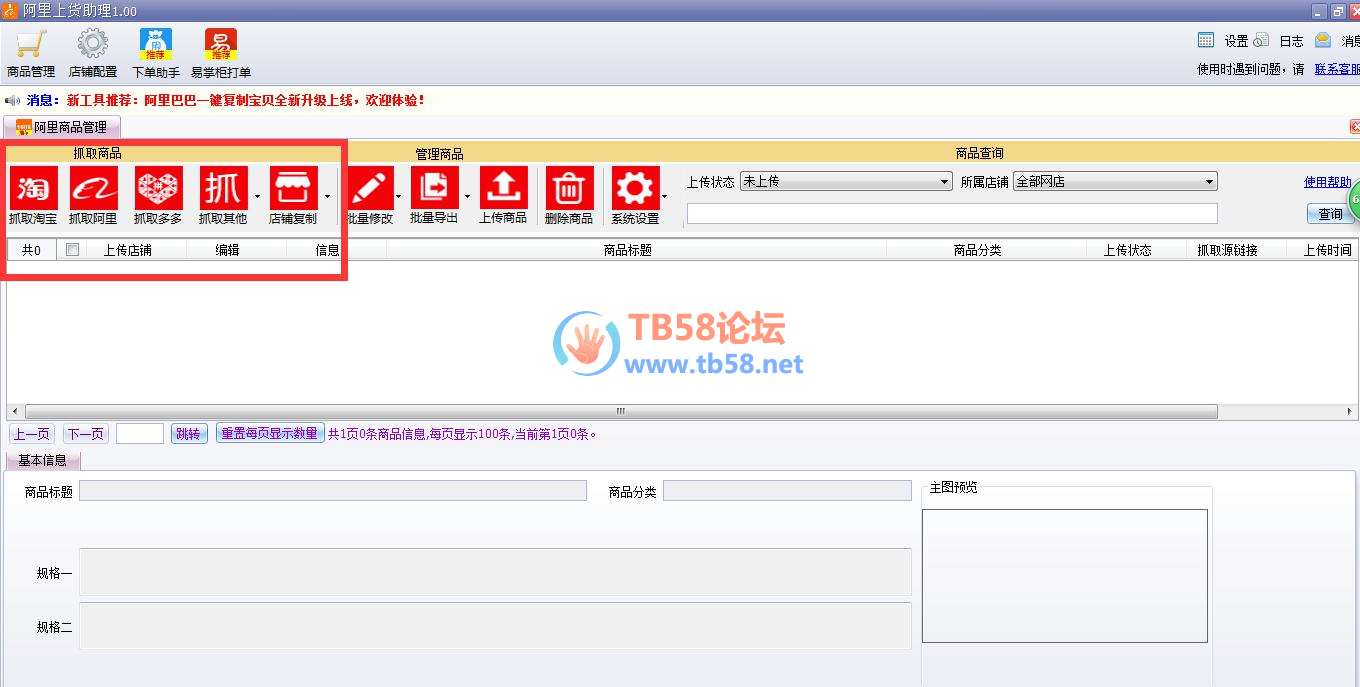
Task: Click the speaker icon beside 消息
Action: (13, 100)
